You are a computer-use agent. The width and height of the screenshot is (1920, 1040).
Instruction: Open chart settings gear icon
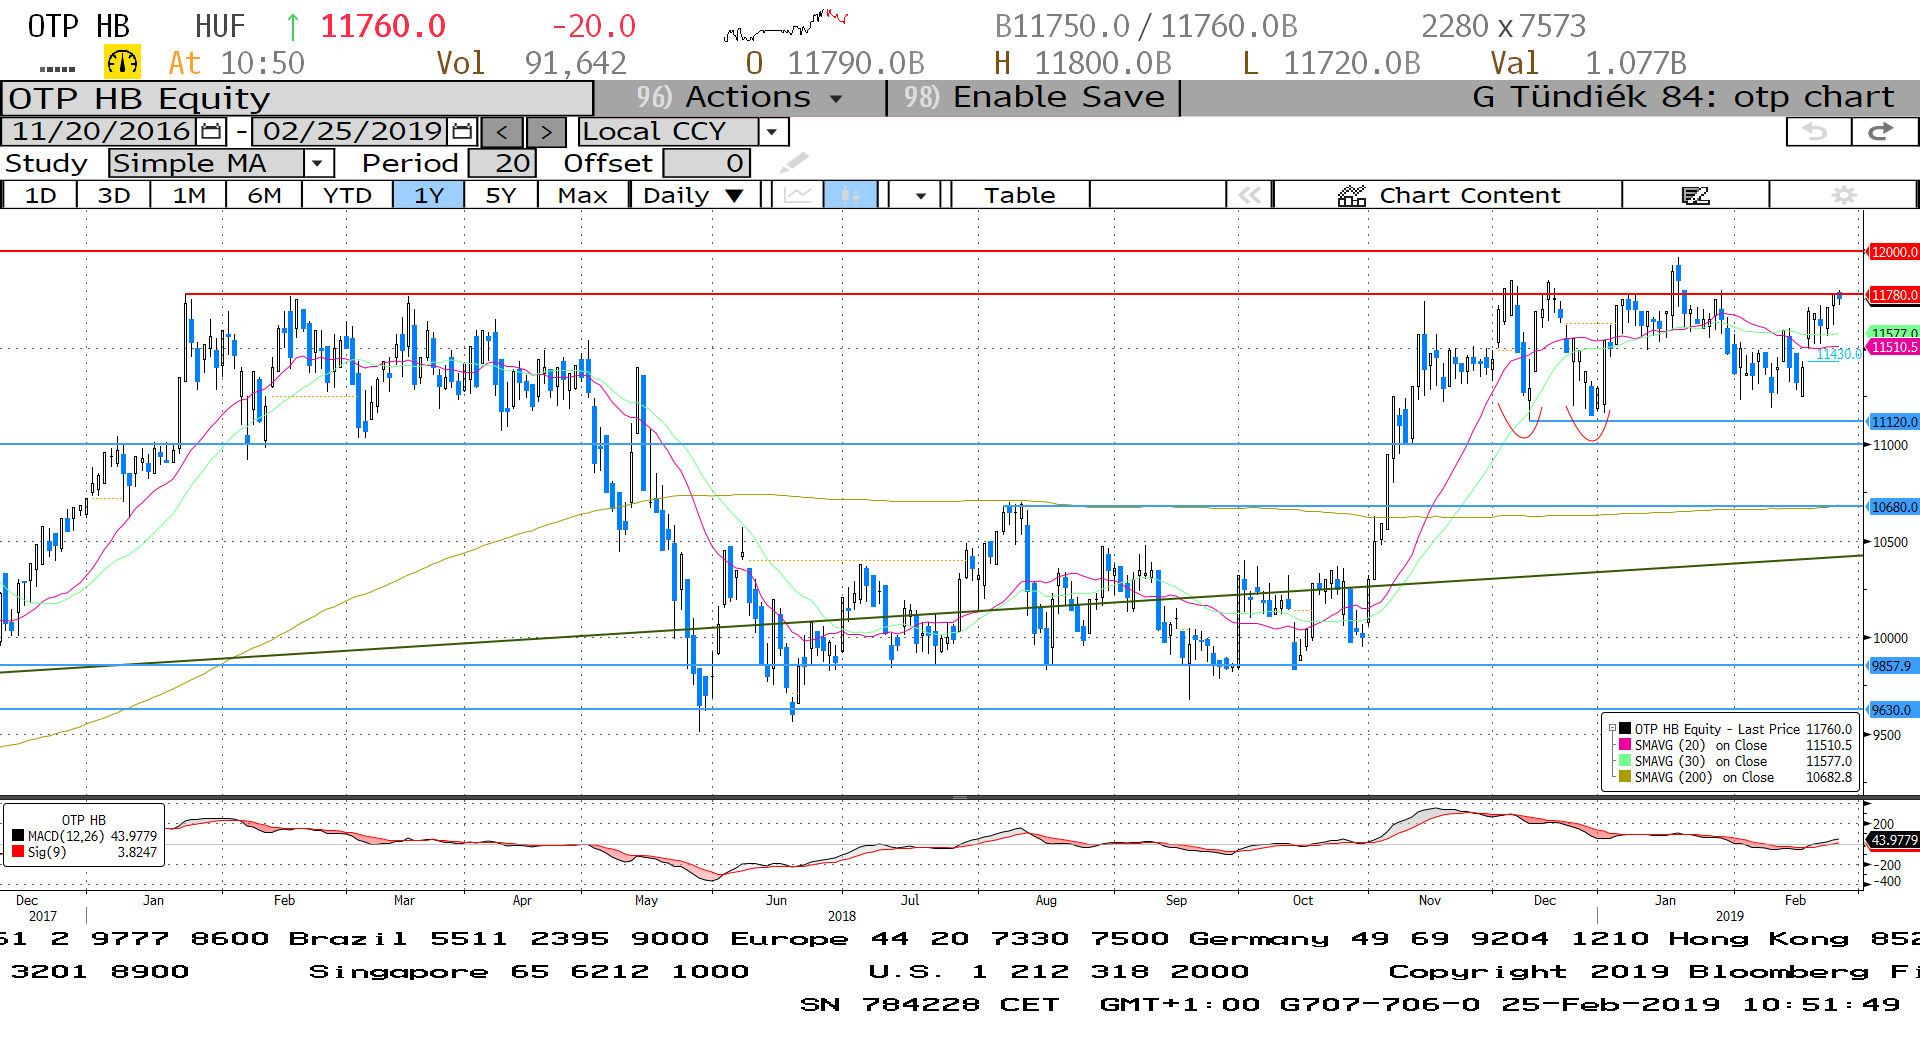click(1844, 195)
